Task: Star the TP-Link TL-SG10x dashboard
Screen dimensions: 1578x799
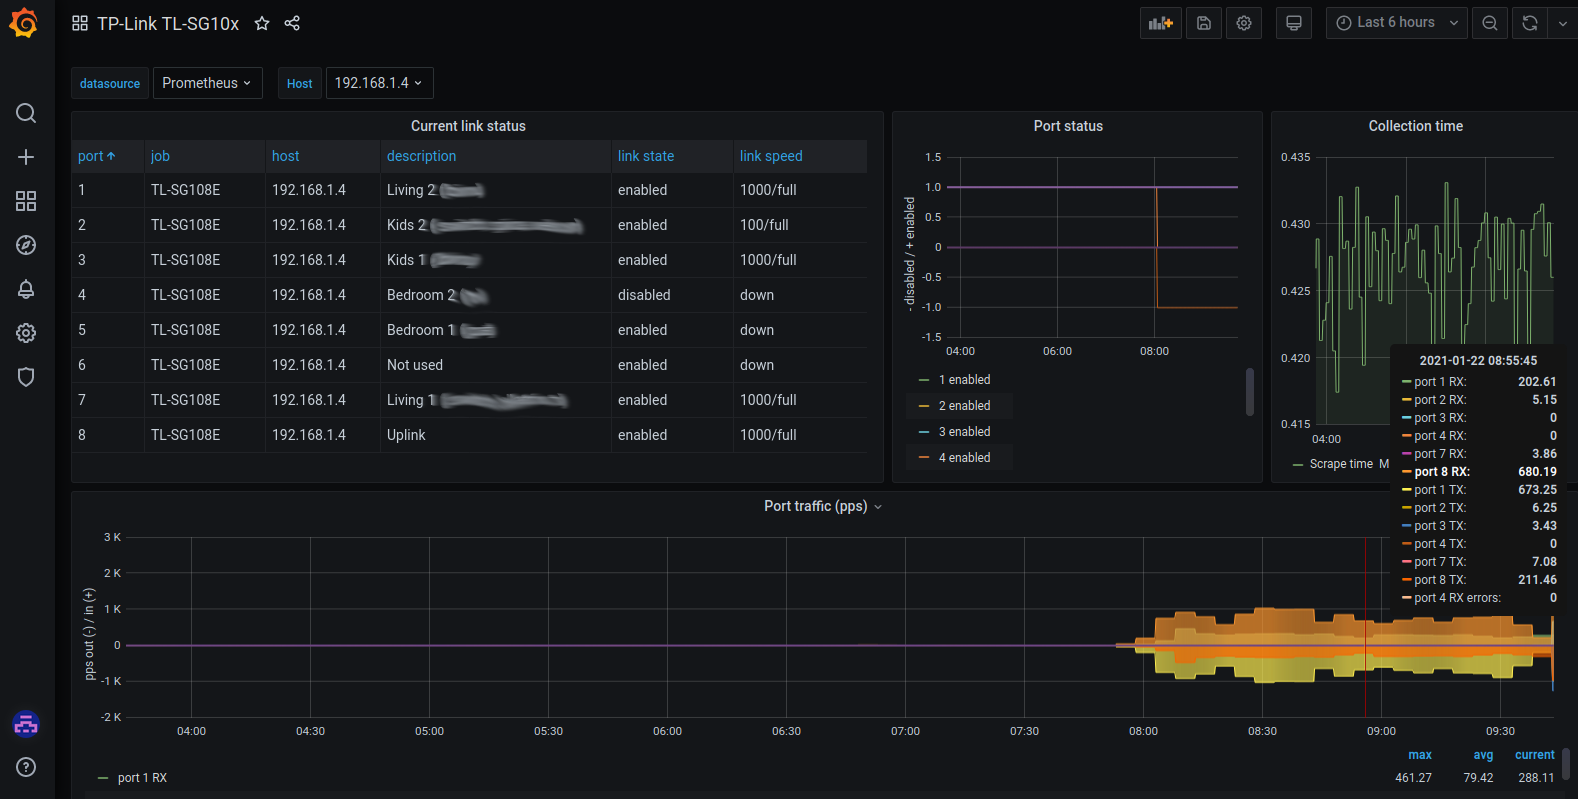Action: [x=262, y=23]
